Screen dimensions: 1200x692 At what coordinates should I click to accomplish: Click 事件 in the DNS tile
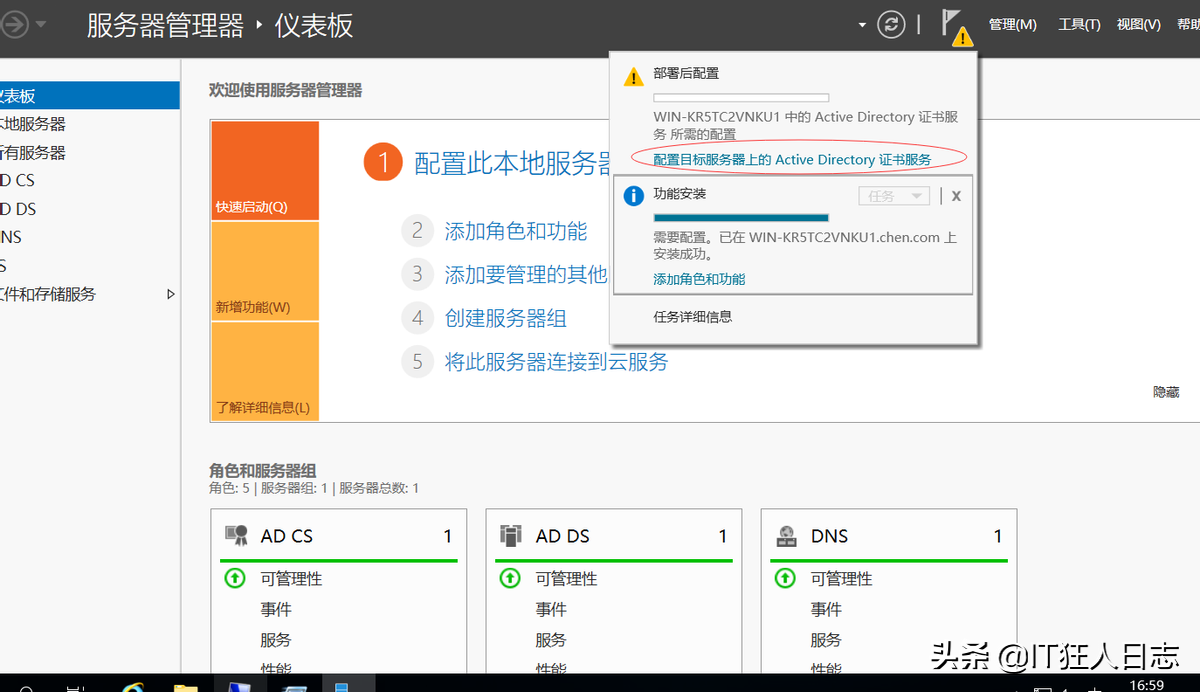(826, 610)
